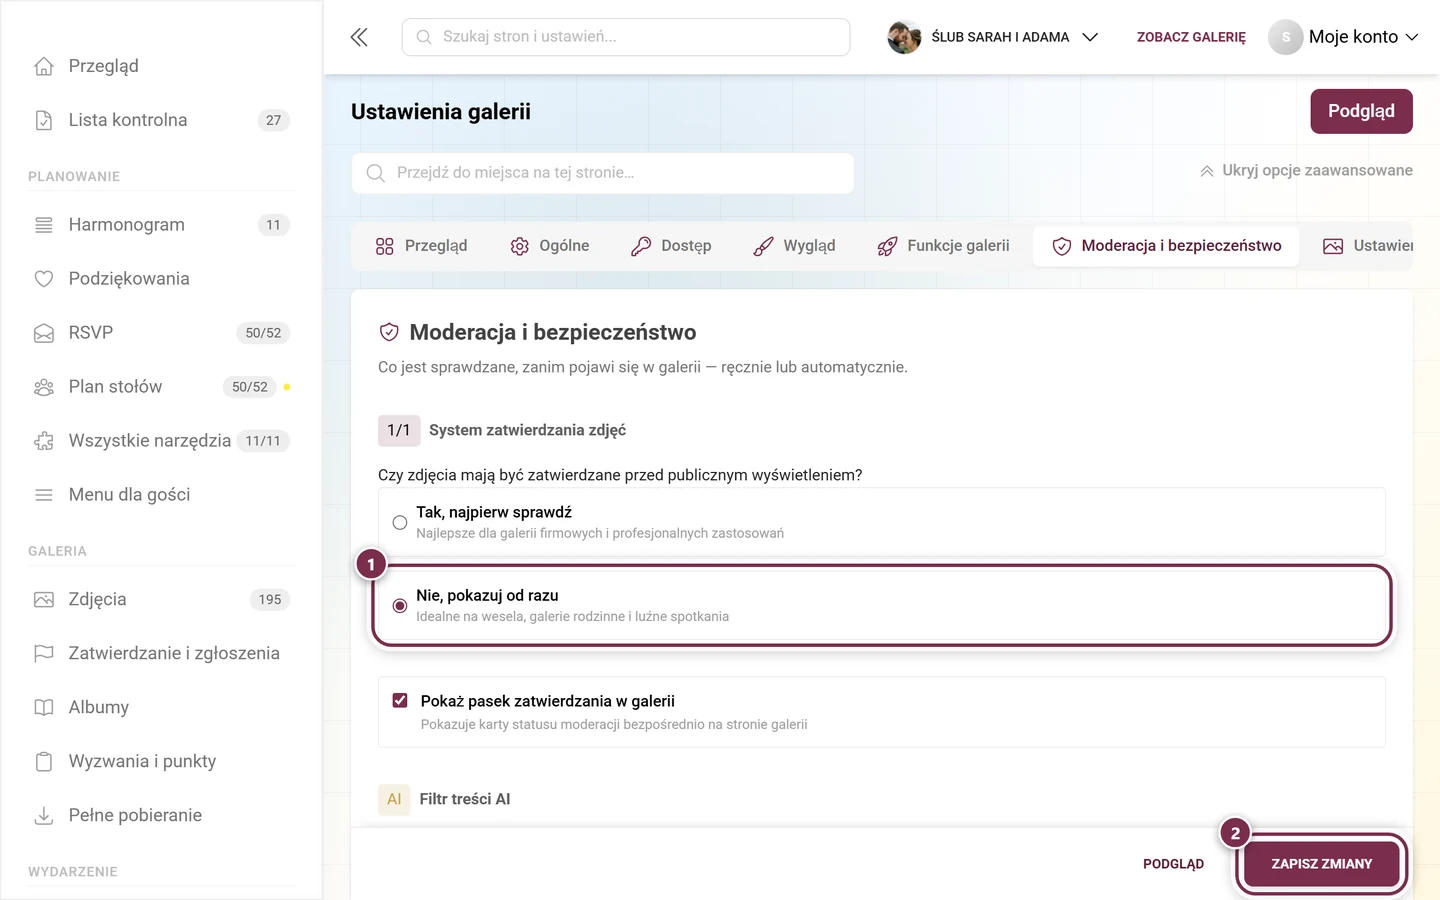
Task: Click the Podziękowania heart icon
Action: 44,279
